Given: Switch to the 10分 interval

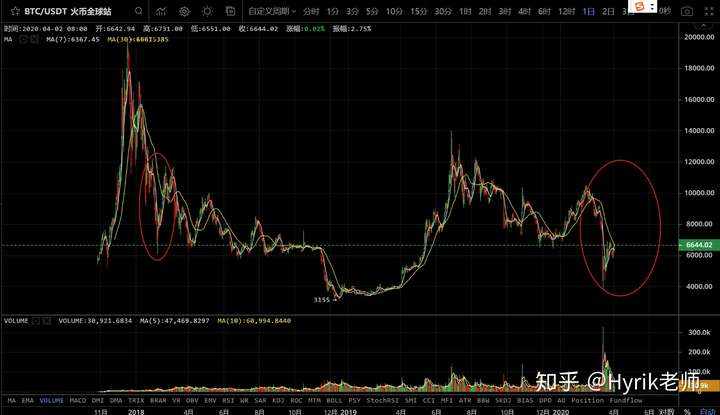Looking at the screenshot, I should coord(394,11).
